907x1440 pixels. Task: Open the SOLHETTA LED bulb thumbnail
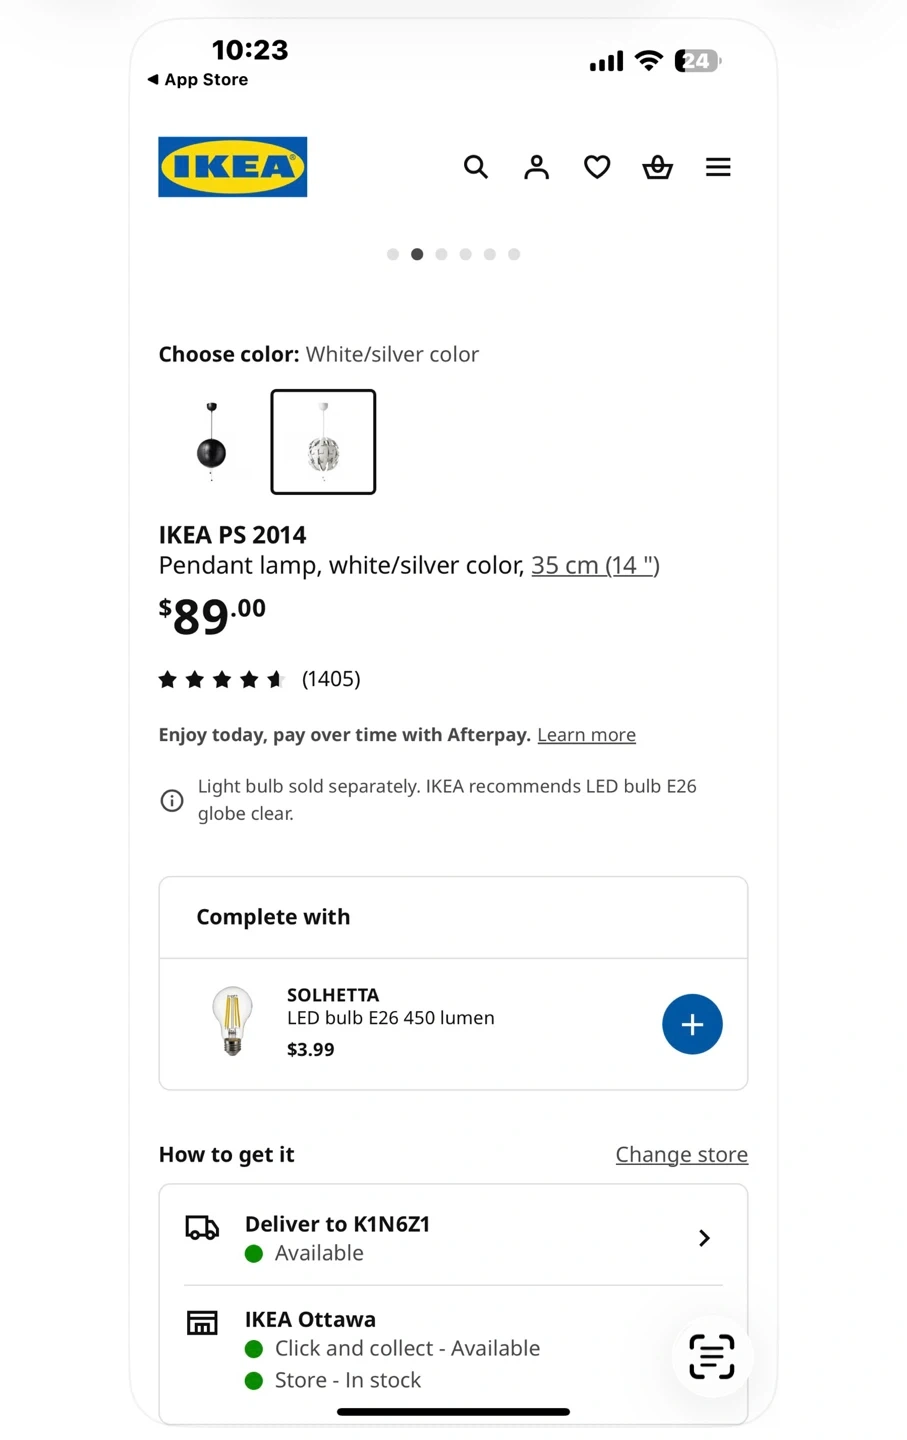point(232,1022)
